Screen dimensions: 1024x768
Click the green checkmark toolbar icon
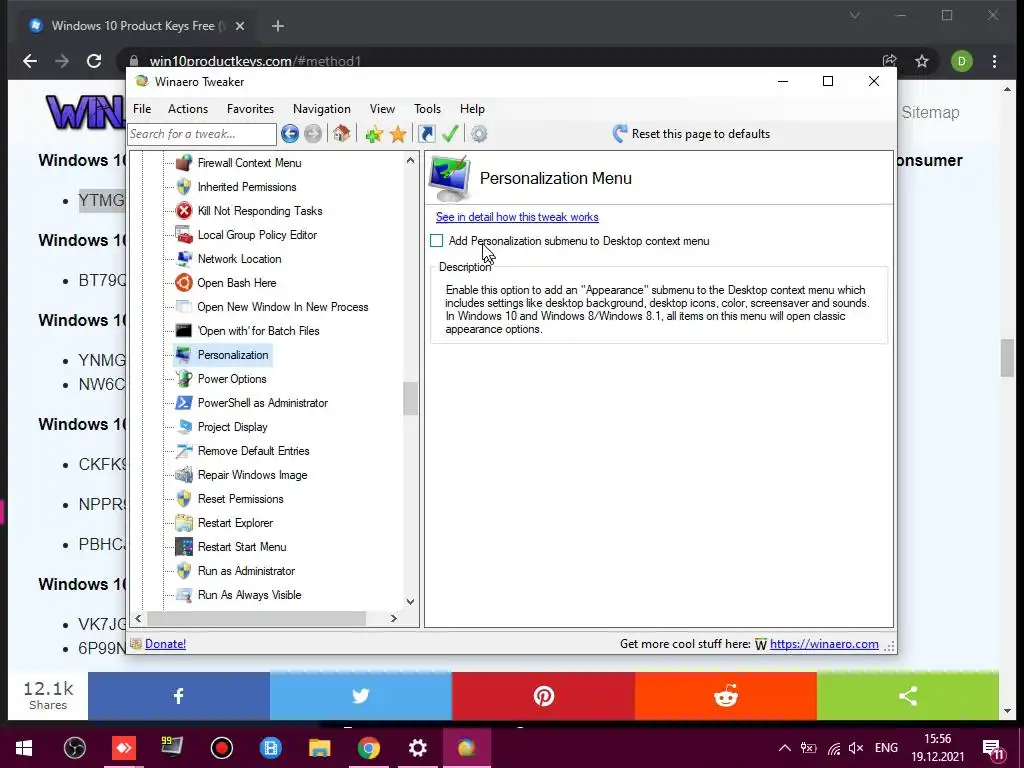450,134
